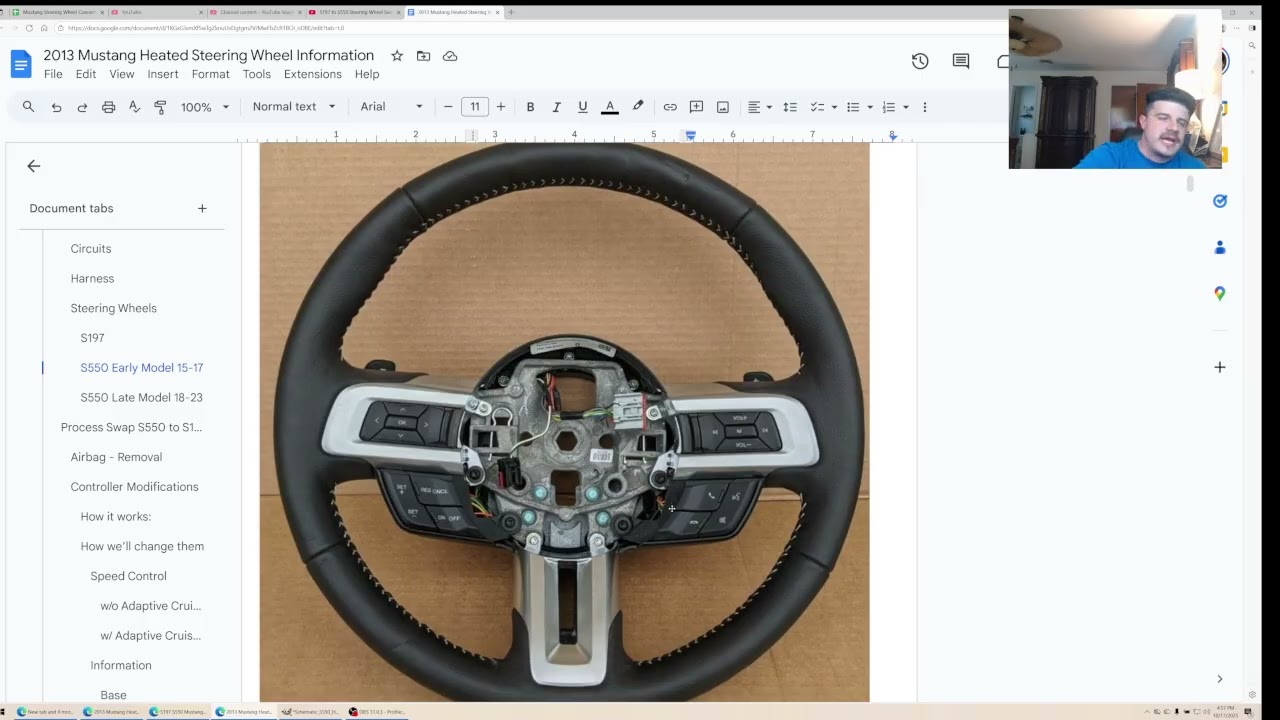The image size is (1280, 720).
Task: Open Google Tasks side panel icon
Action: pyautogui.click(x=1220, y=201)
